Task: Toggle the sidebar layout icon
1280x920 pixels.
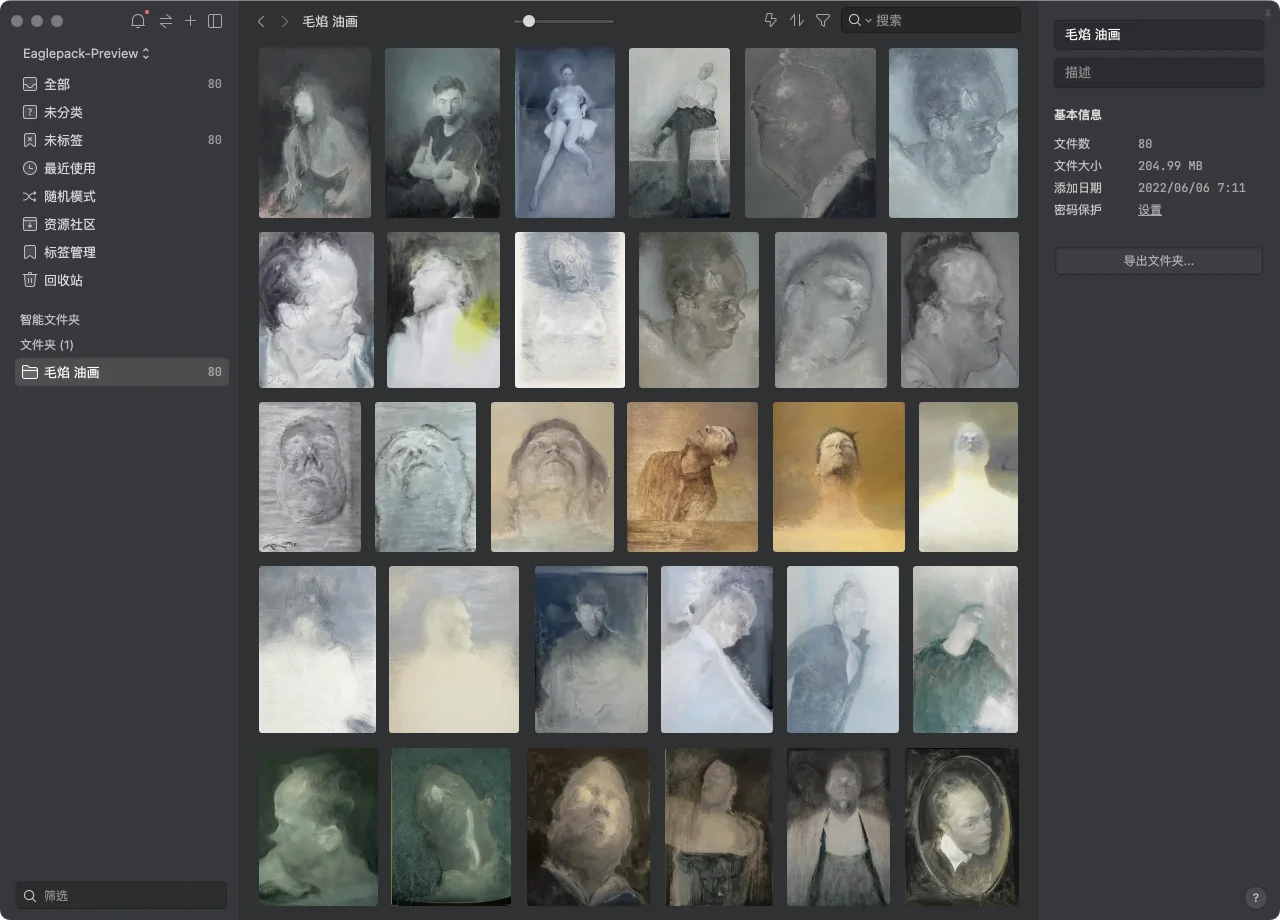Action: (215, 21)
